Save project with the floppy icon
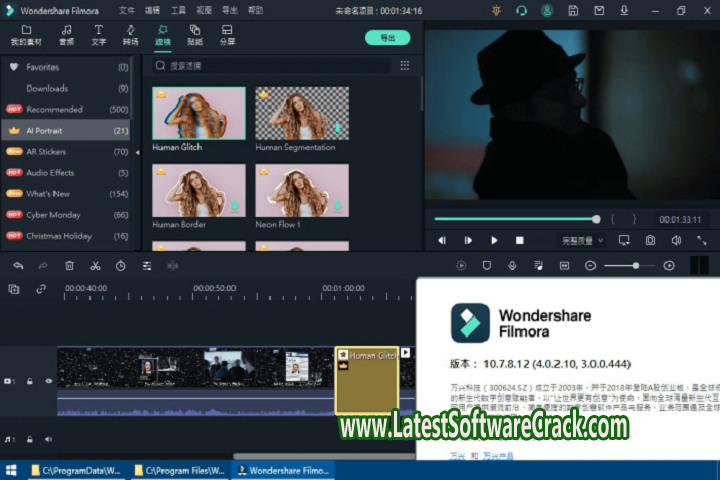This screenshot has height=480, width=720. tap(573, 11)
